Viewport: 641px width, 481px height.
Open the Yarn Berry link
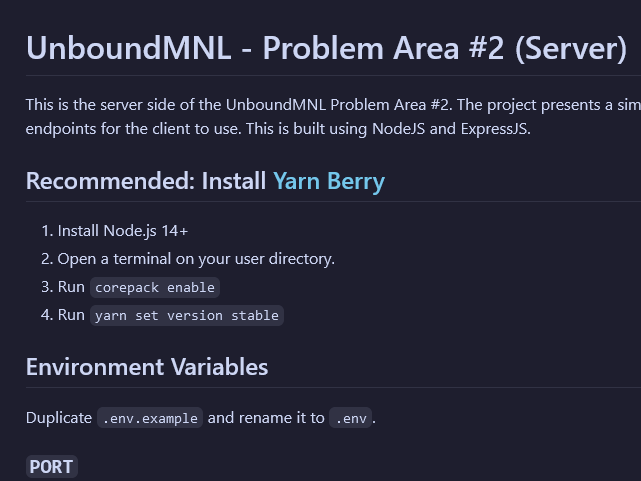(x=328, y=181)
